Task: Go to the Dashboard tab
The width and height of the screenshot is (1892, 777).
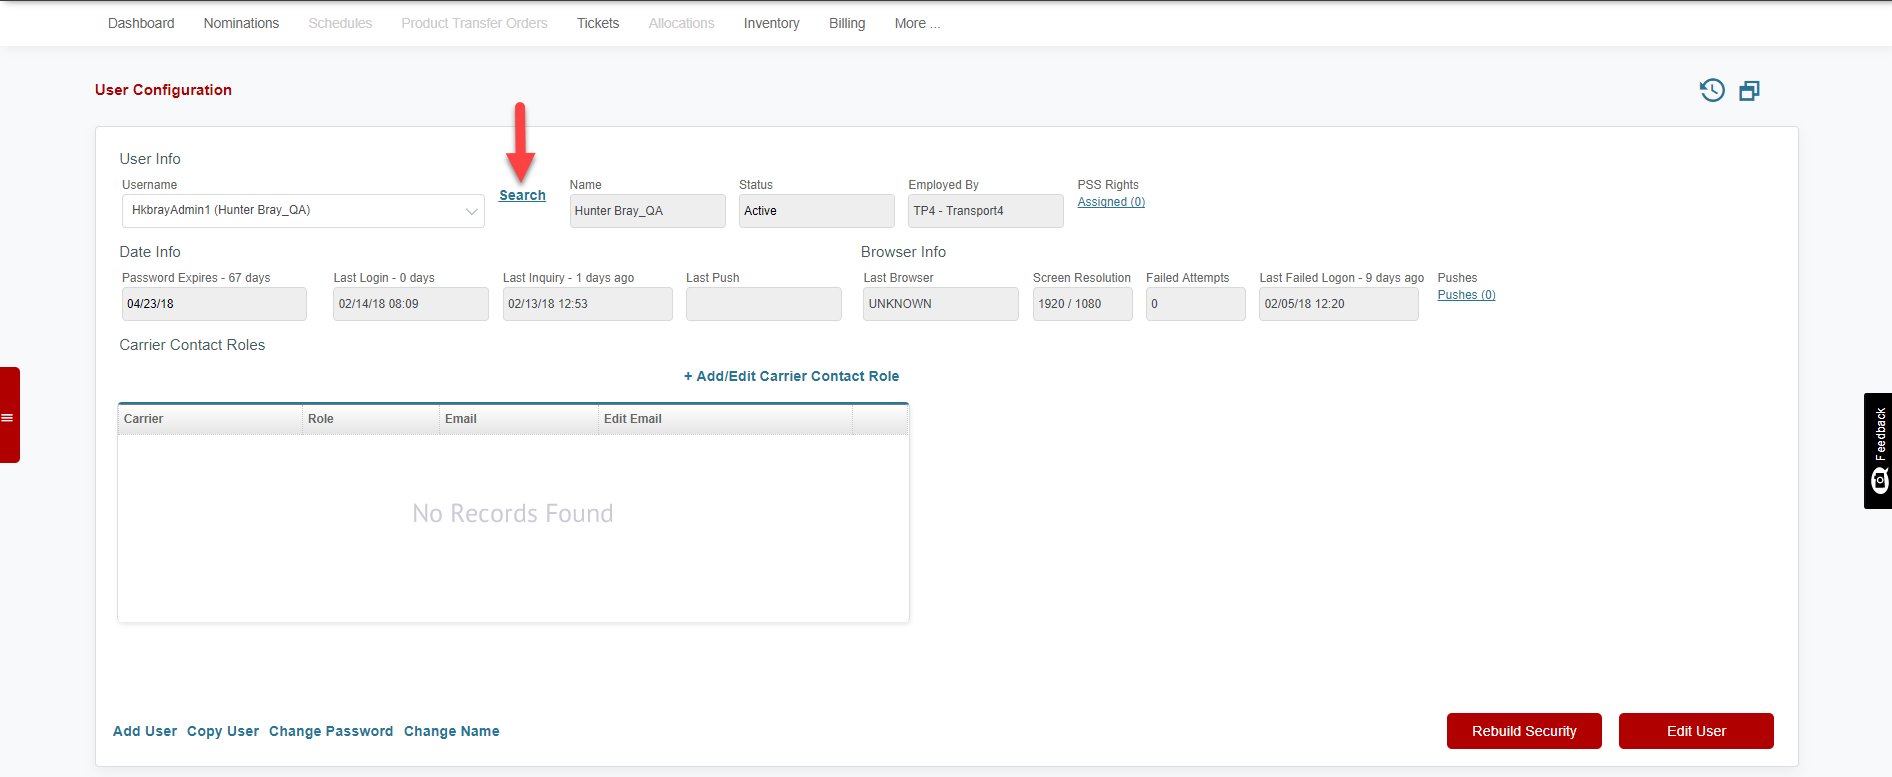Action: tap(141, 23)
